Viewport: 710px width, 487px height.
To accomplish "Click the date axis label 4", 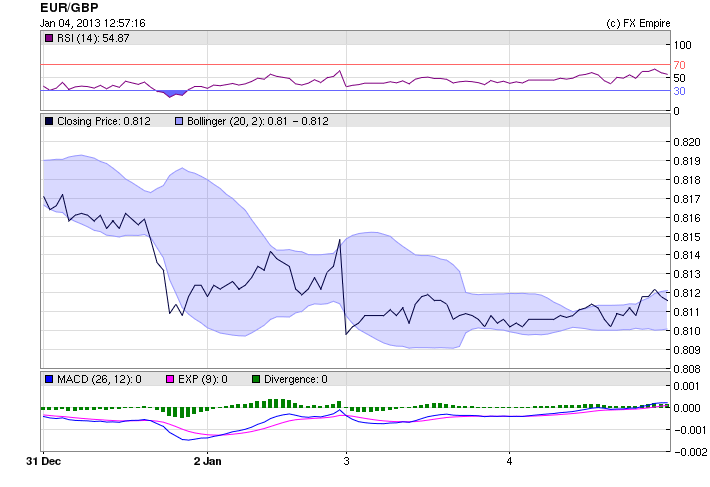I will coord(509,461).
